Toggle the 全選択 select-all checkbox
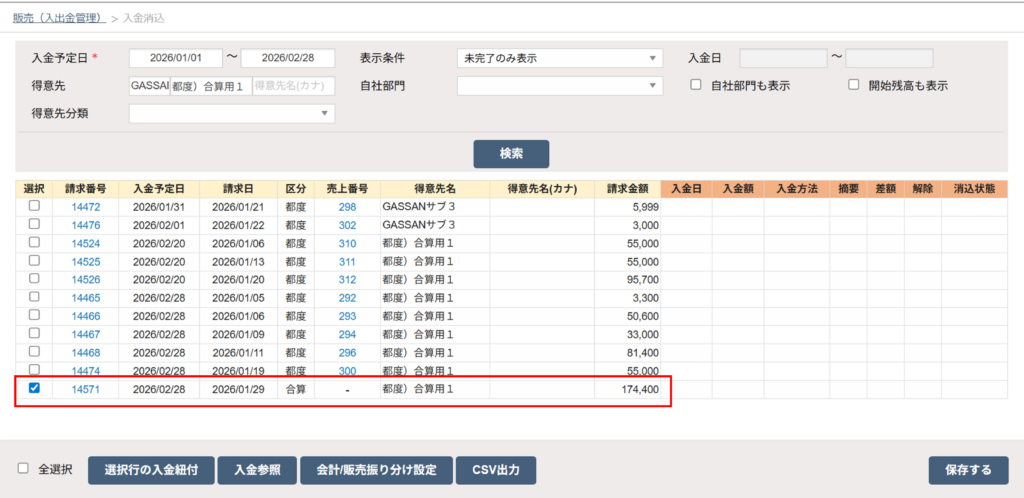 pyautogui.click(x=24, y=469)
